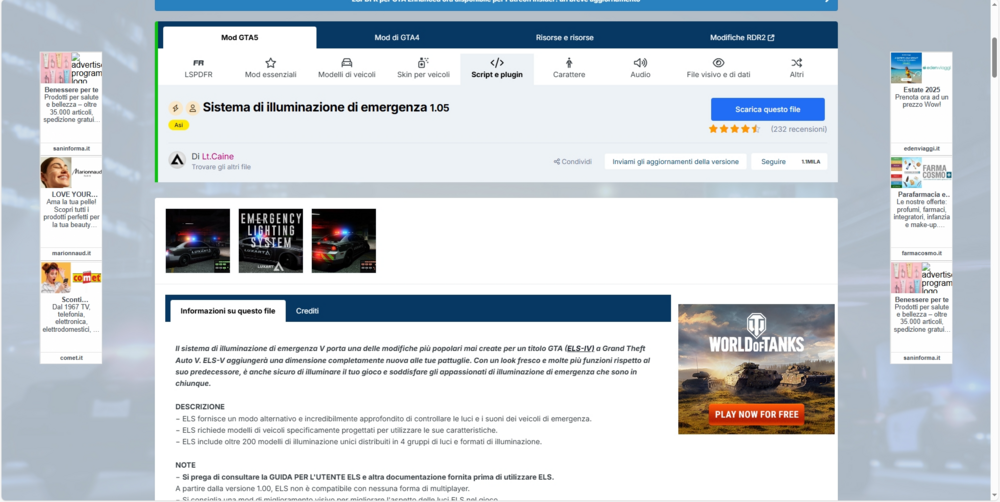Click the Asi tag badge
Screen dimensions: 1000x502
[x=179, y=125]
